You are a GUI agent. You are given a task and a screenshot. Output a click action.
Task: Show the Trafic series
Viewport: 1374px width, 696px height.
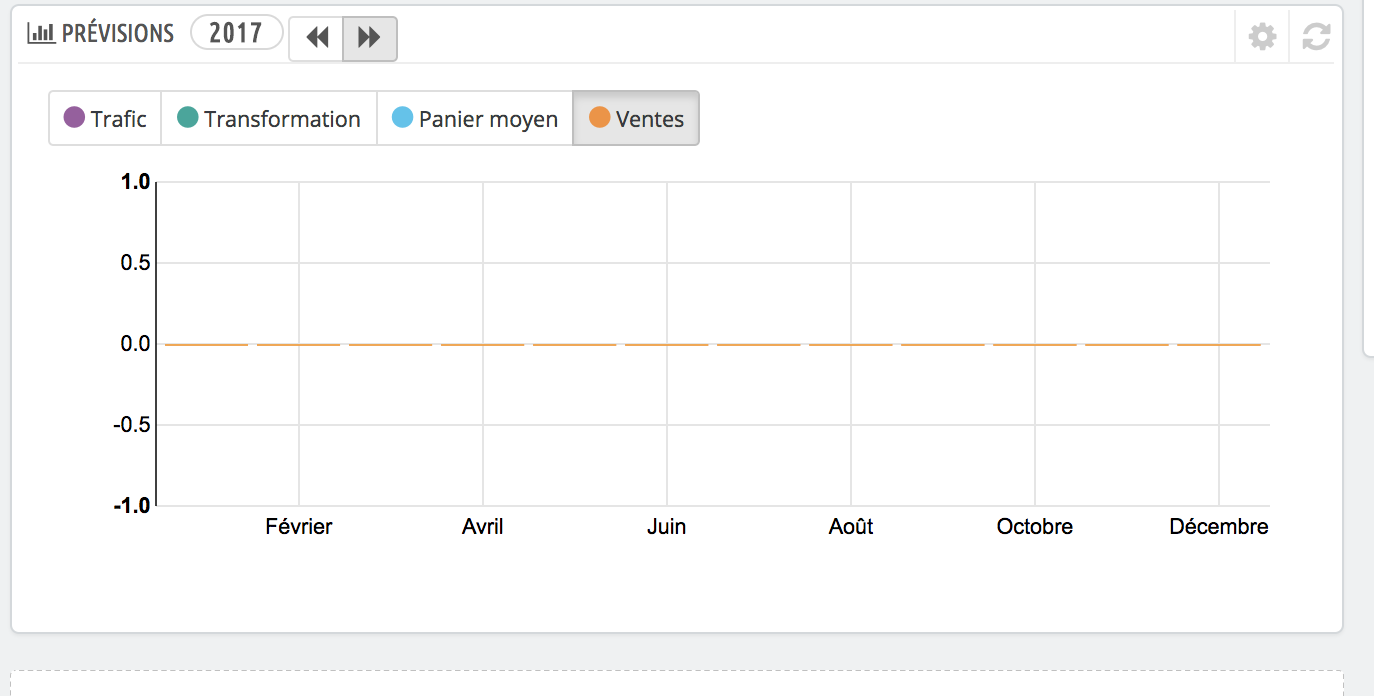[x=105, y=118]
